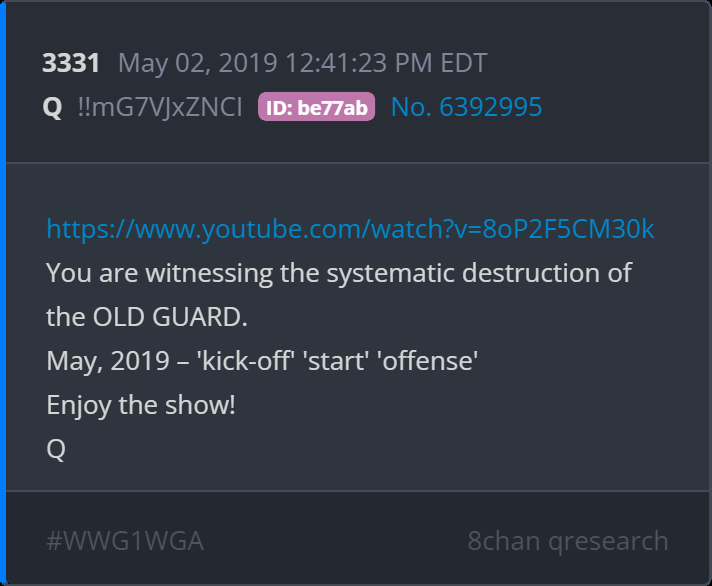Click the text 'OLD GUARD.'
Screen dimensions: 712x586
tap(170, 317)
